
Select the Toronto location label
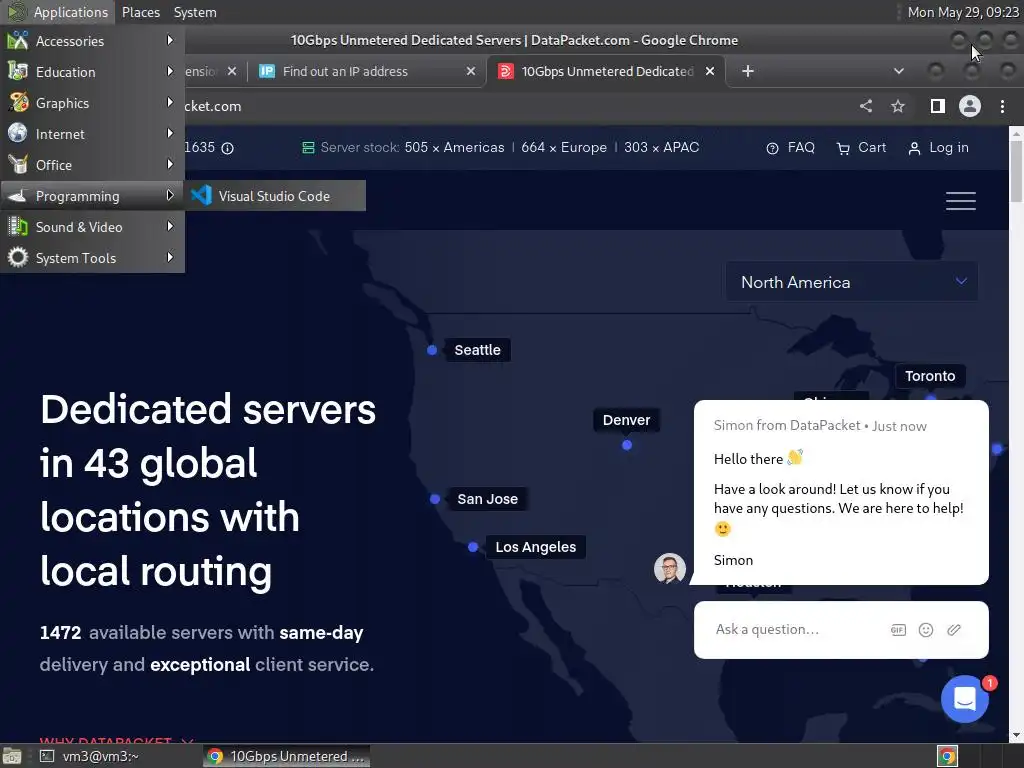click(x=930, y=376)
